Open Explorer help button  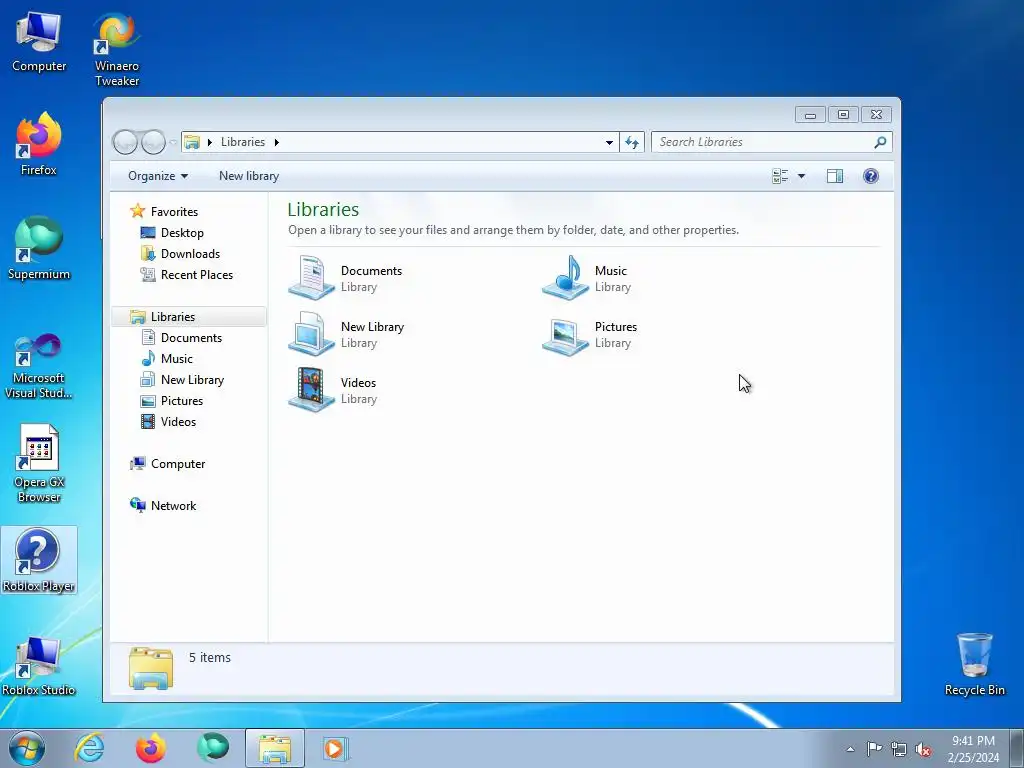click(871, 176)
